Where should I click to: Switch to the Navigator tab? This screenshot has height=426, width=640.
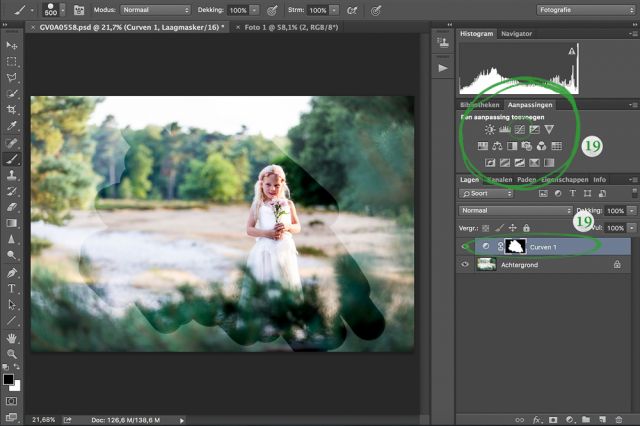pyautogui.click(x=516, y=34)
